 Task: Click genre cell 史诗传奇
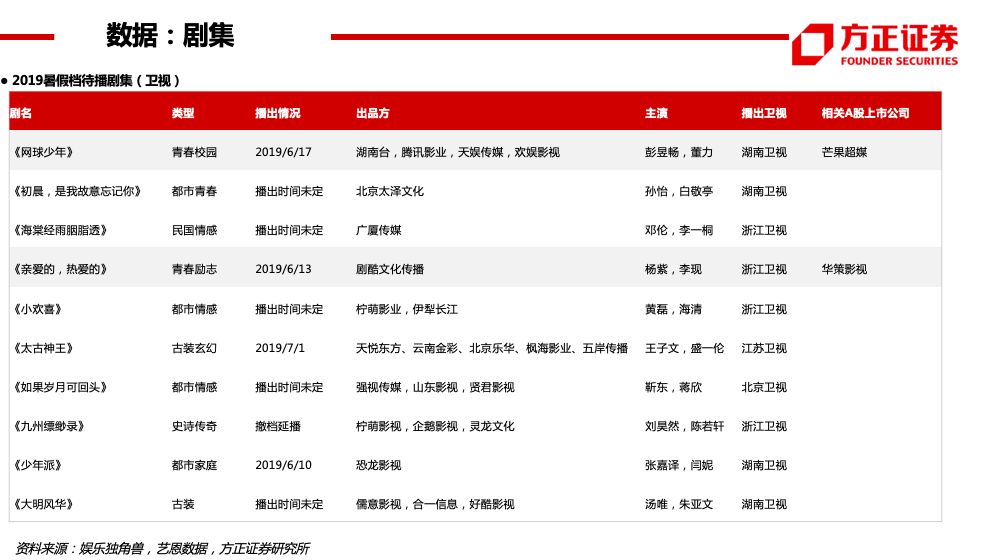[194, 426]
